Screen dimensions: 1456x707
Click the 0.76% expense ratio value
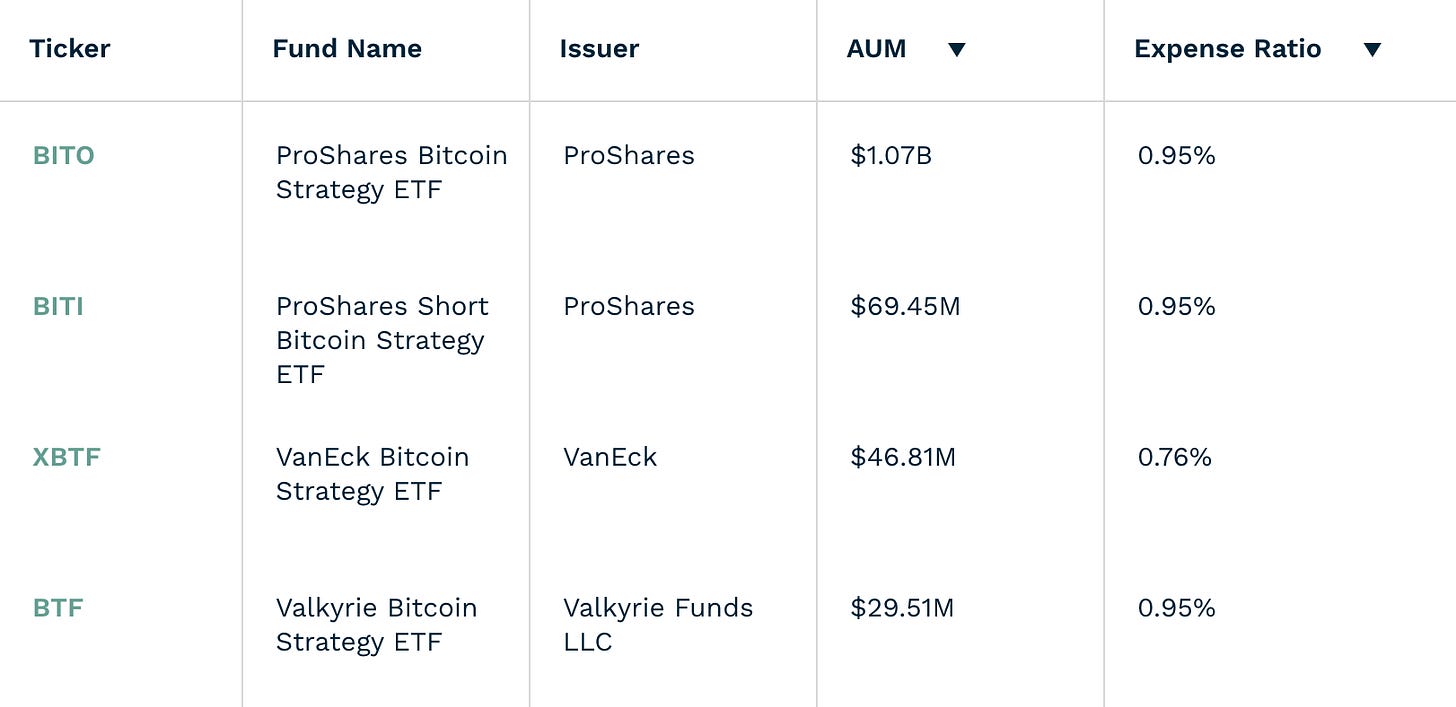1174,457
